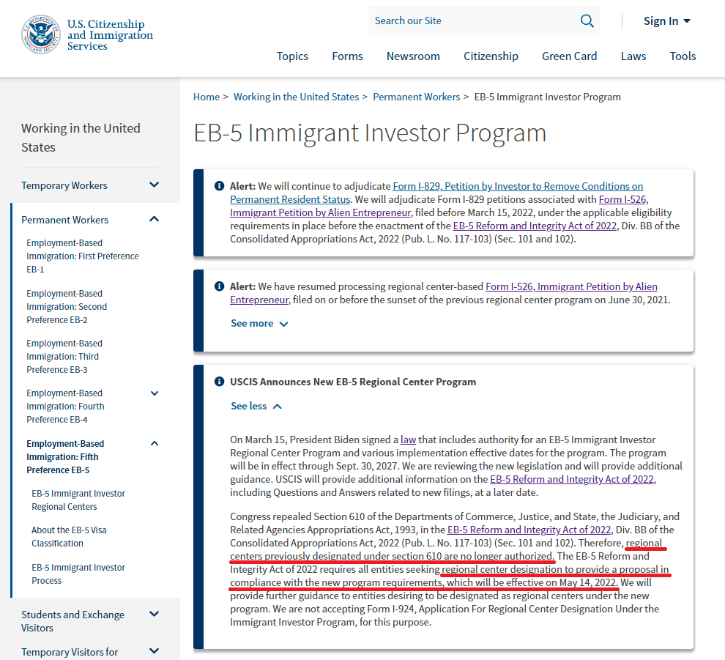
Task: Expand the See more alert text
Action: click(259, 324)
